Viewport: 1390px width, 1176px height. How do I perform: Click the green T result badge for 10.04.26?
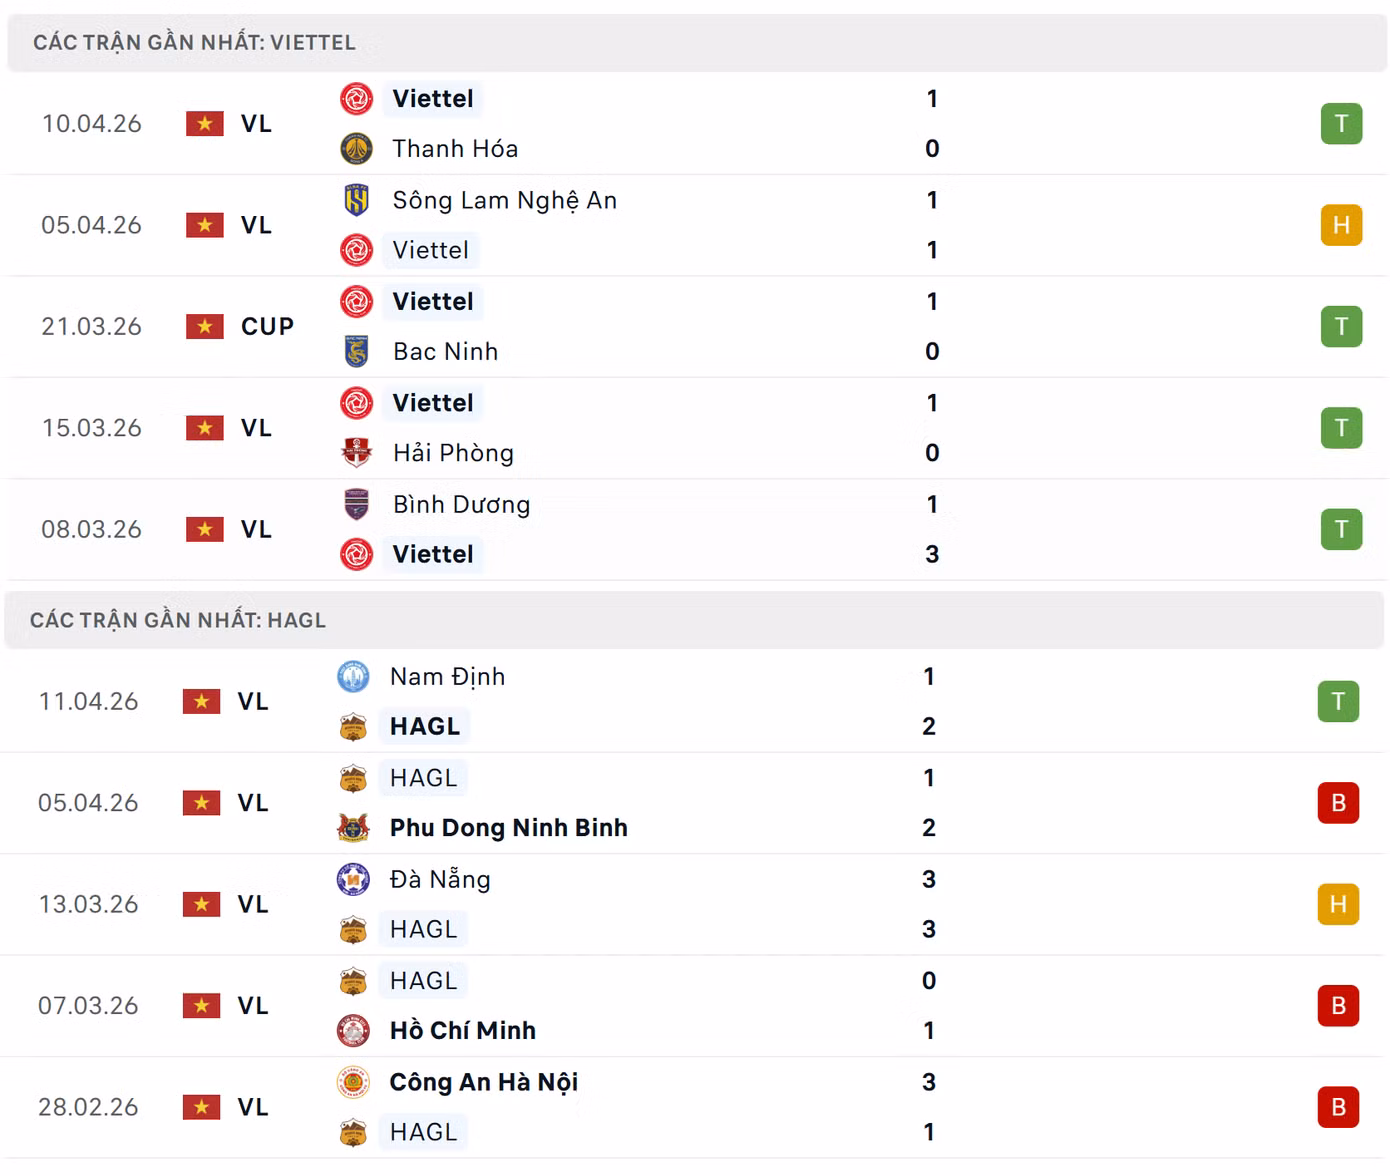(x=1341, y=123)
